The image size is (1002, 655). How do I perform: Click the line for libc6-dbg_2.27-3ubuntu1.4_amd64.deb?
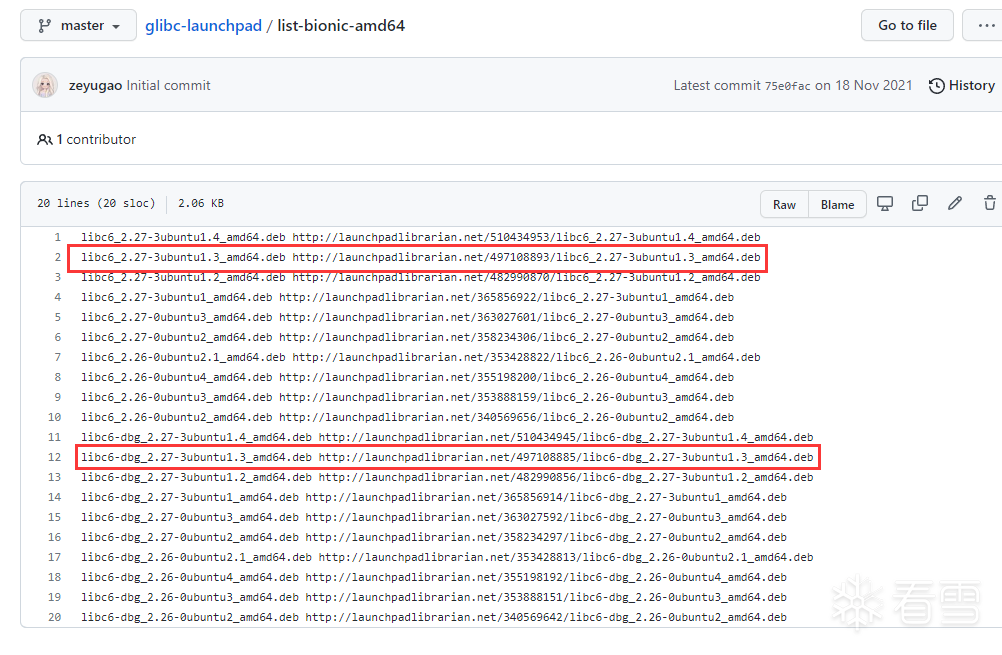(447, 437)
